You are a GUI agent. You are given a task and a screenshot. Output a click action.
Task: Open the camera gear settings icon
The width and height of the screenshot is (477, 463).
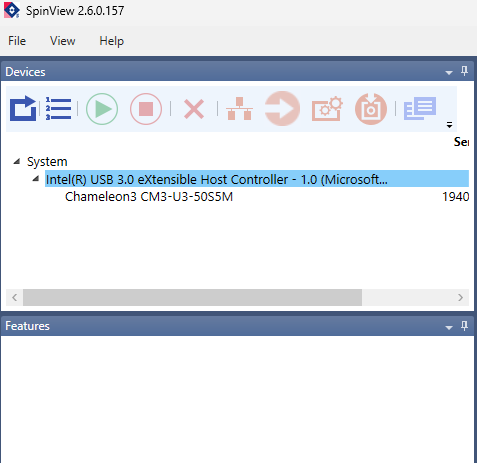[327, 109]
